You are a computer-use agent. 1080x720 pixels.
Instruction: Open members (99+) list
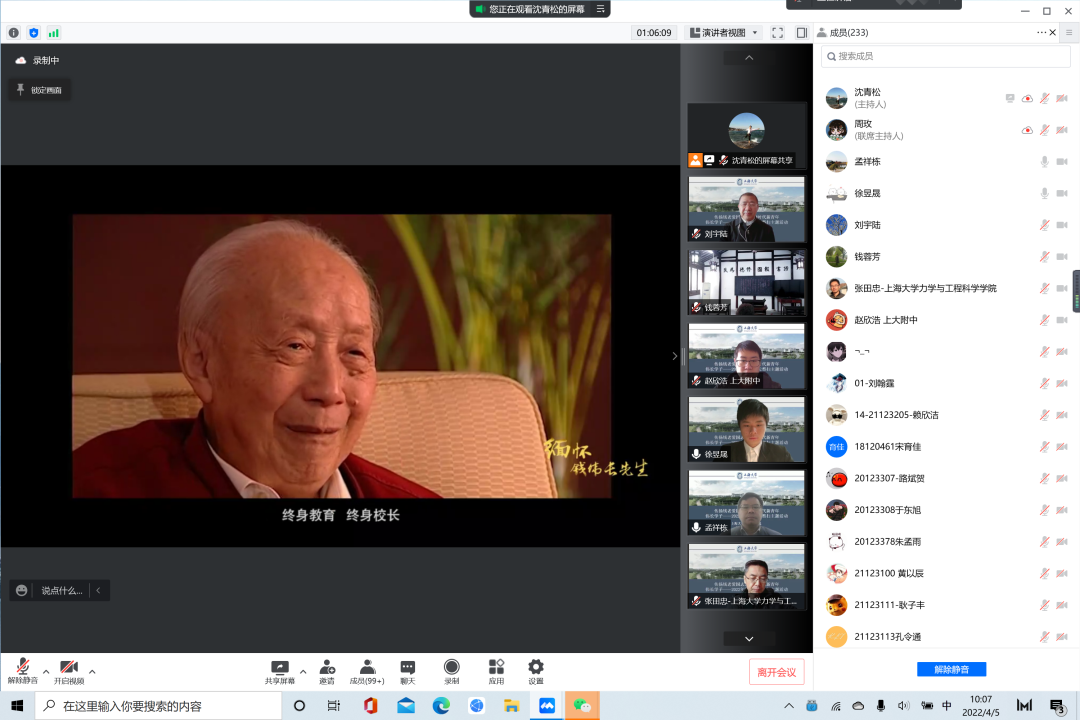coord(367,671)
